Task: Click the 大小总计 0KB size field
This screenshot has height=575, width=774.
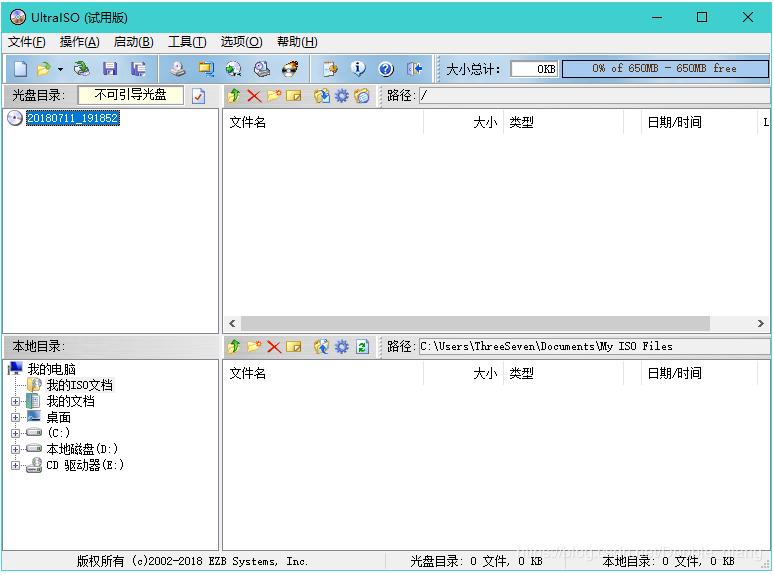Action: click(x=535, y=69)
